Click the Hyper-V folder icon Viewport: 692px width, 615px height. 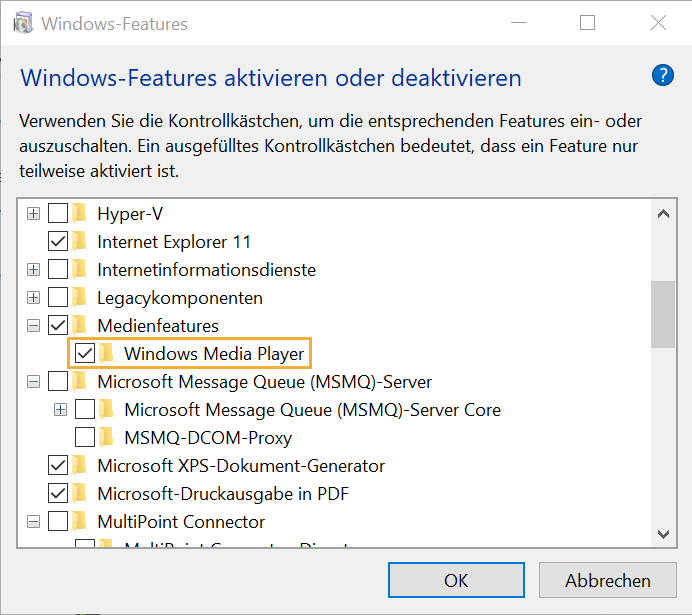point(80,213)
